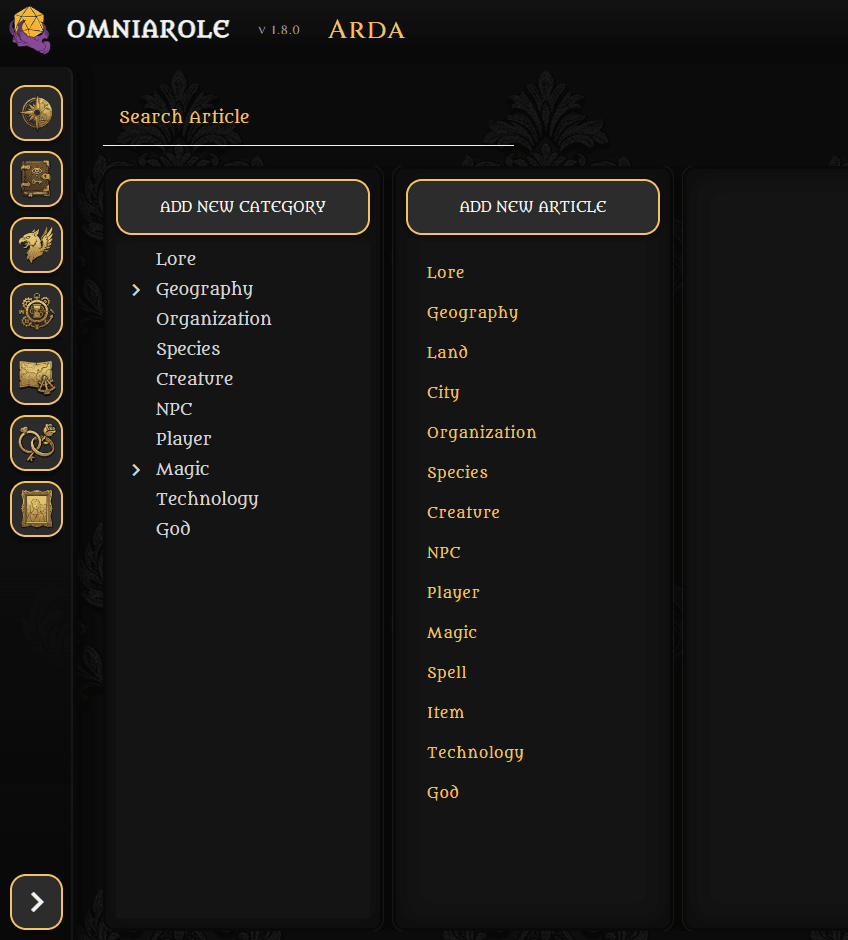Open the Player article link
Image resolution: width=848 pixels, height=940 pixels.
click(x=453, y=593)
